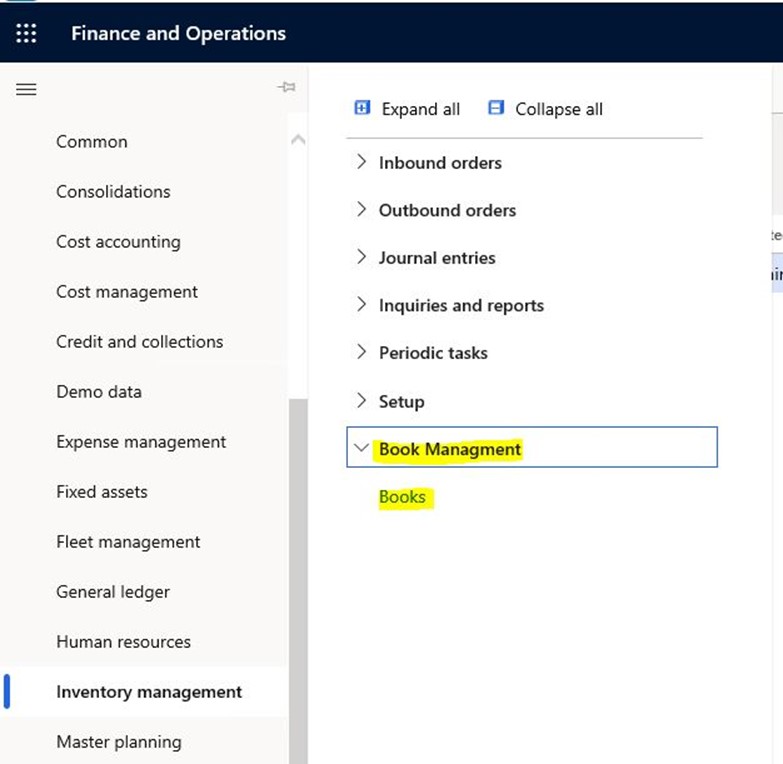Click the Expand all plus icon
This screenshot has width=783, height=764.
click(x=363, y=108)
